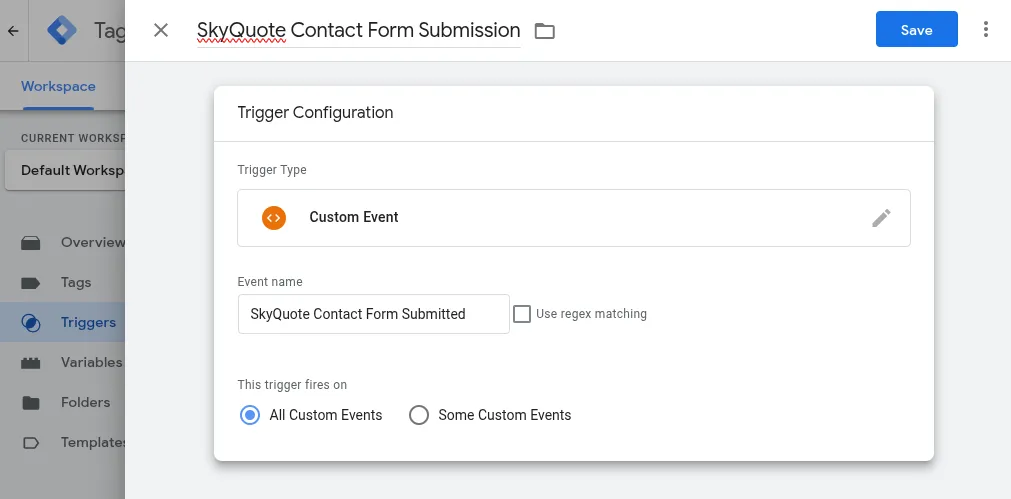Enable Use regex matching checkbox
This screenshot has width=1011, height=499.
click(x=522, y=314)
